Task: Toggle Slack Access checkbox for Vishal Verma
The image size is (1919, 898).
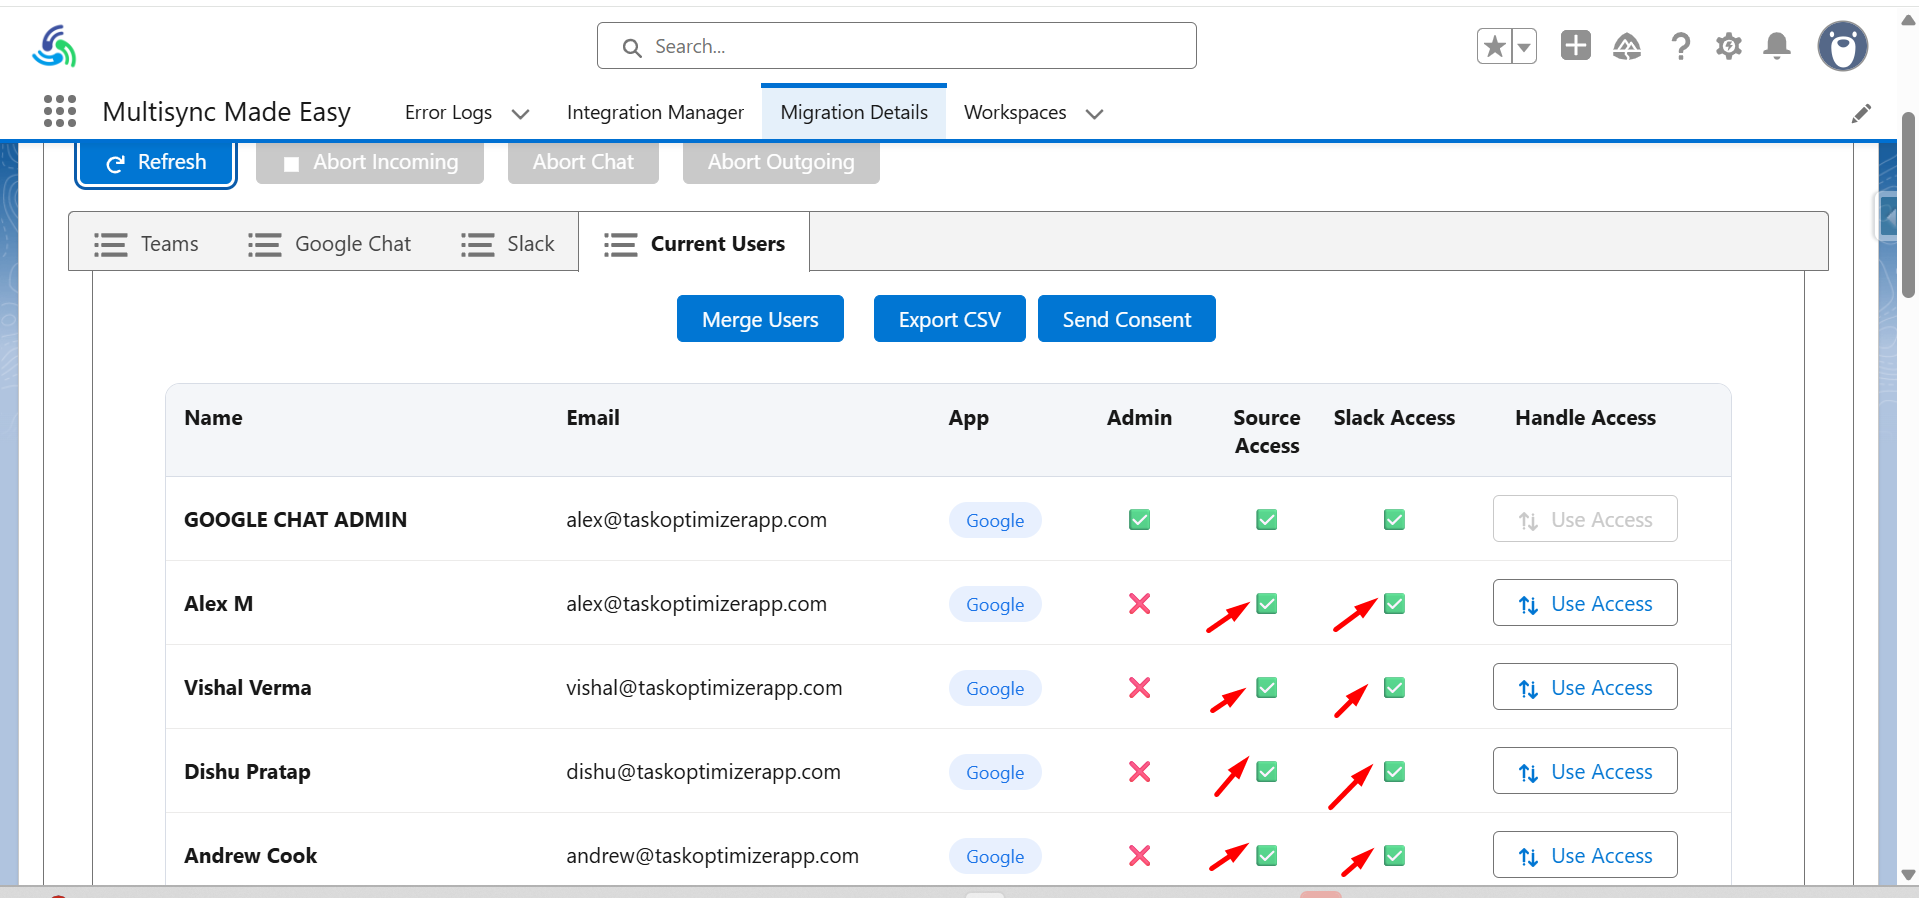Action: click(1394, 688)
